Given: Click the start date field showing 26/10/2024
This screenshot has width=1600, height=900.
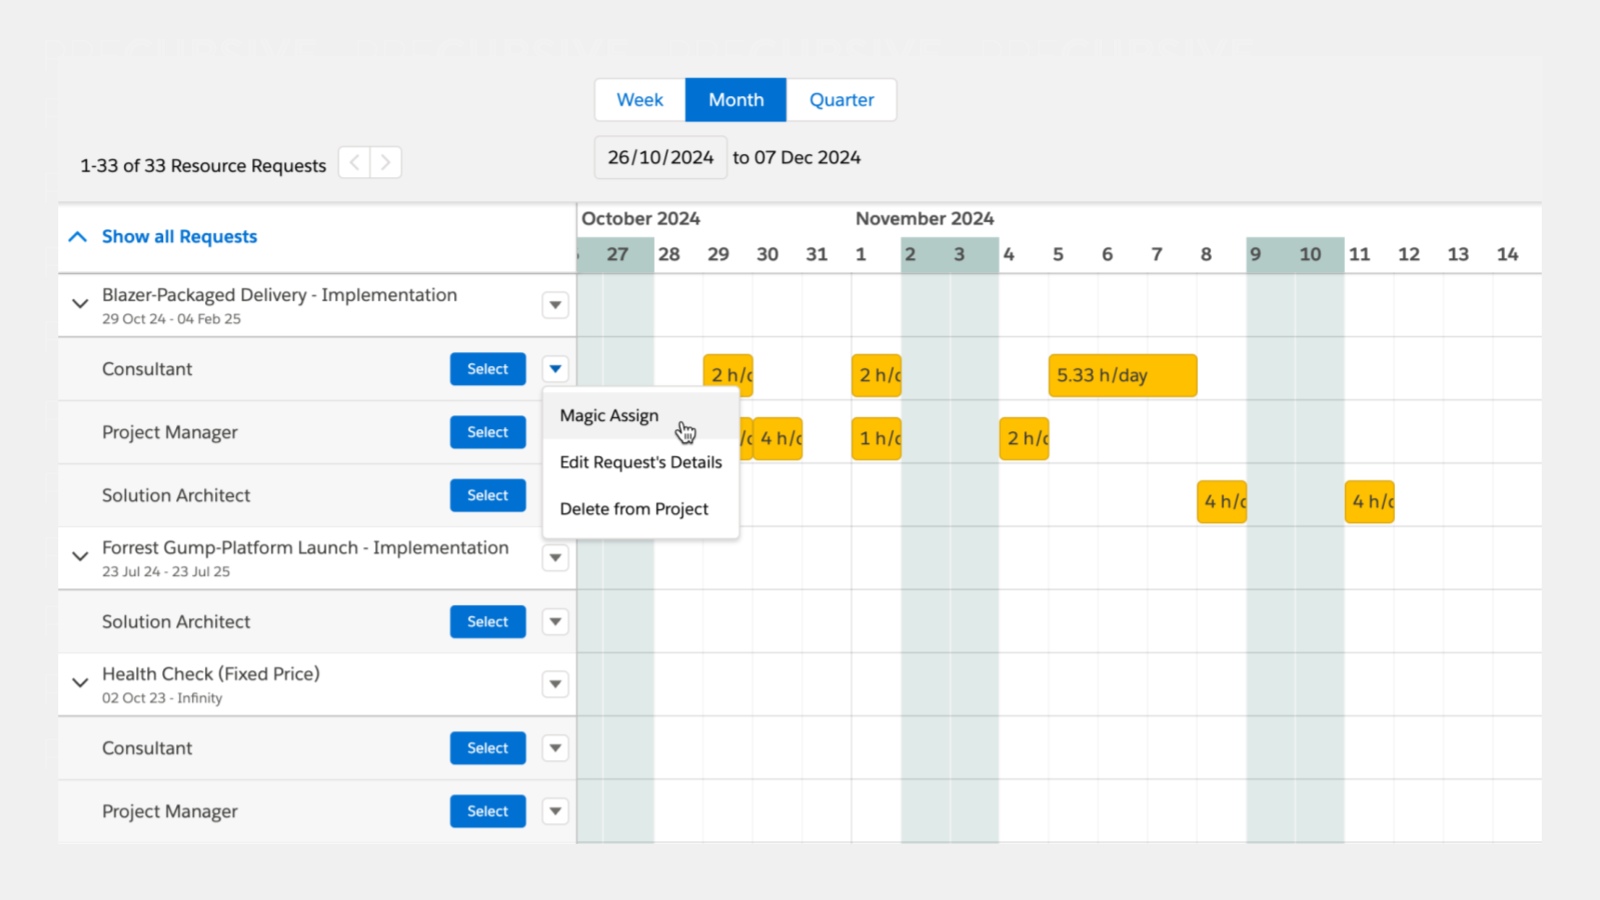Looking at the screenshot, I should (660, 157).
